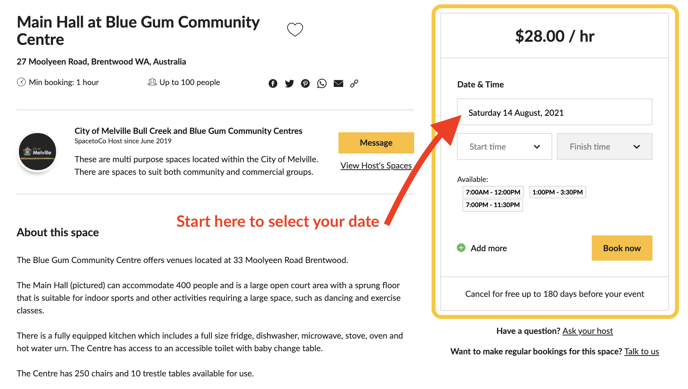Share listing on Pinterest

[305, 83]
